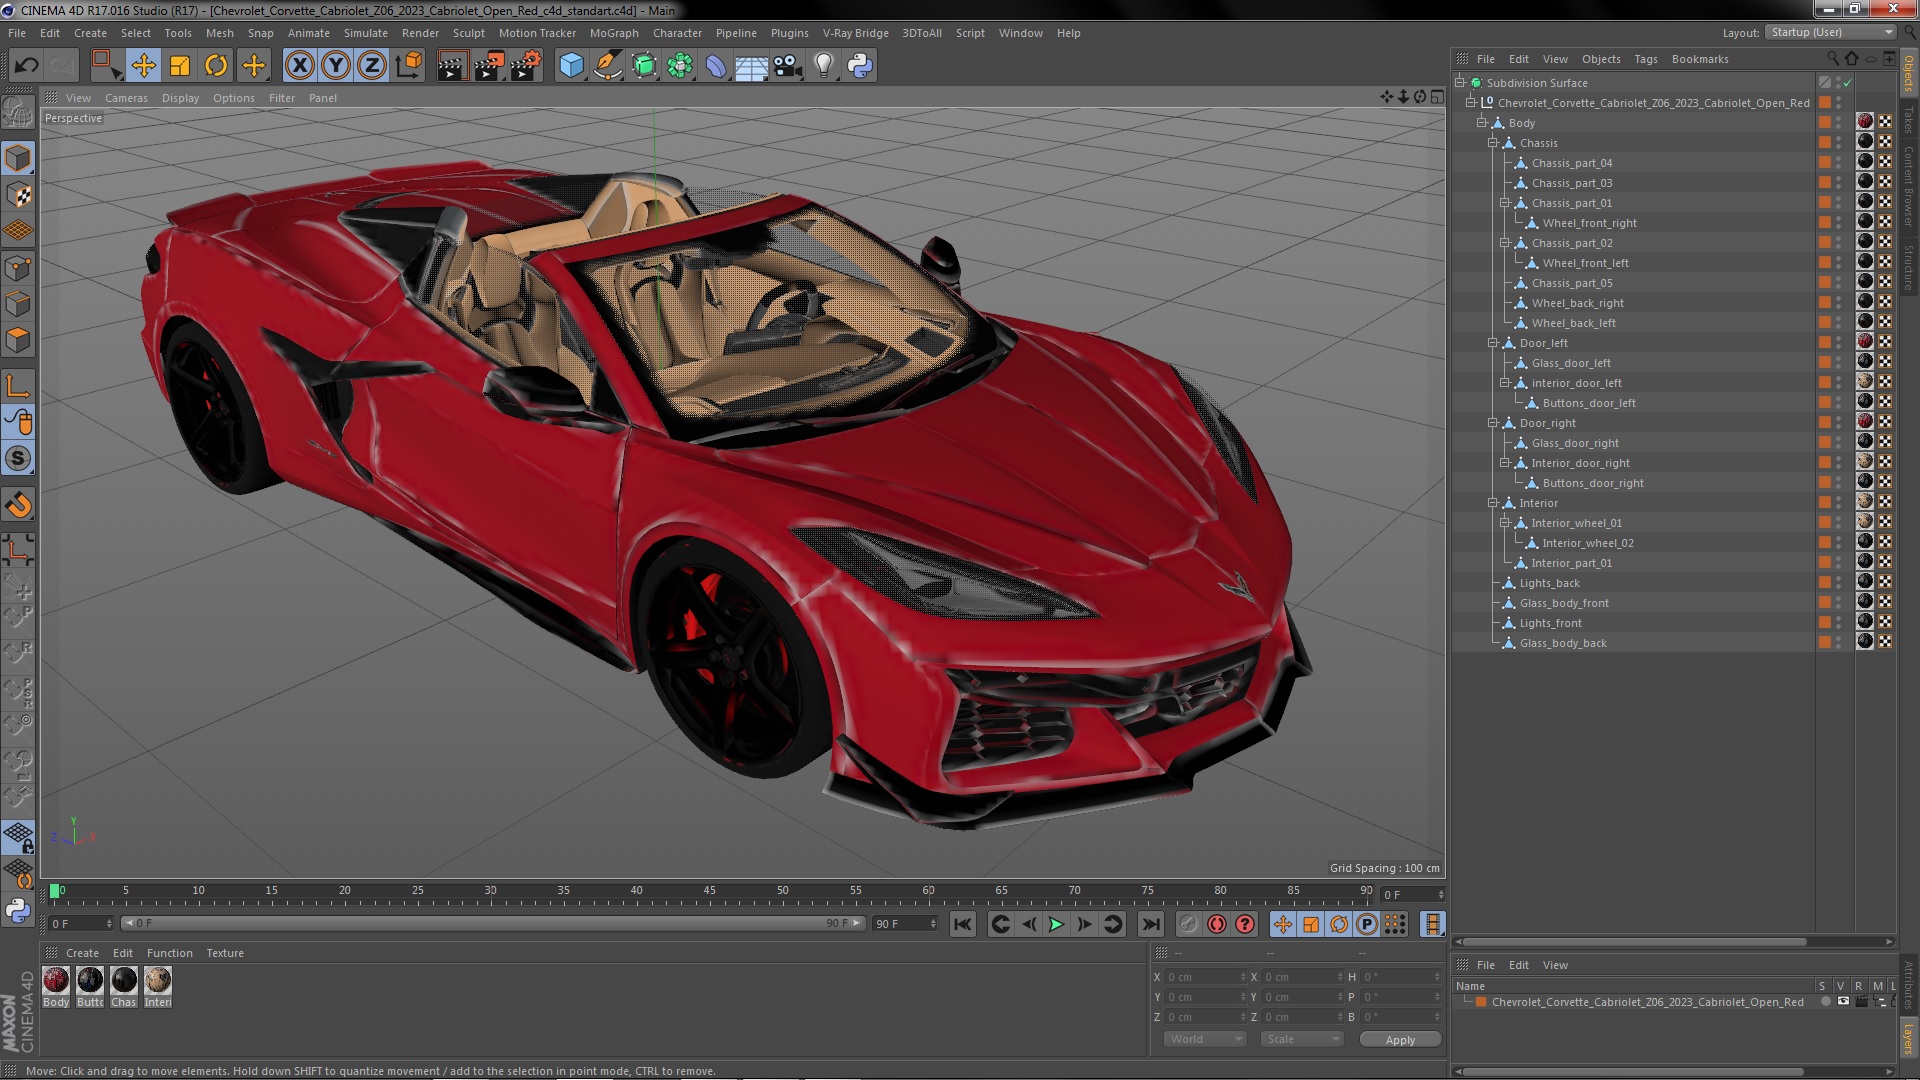Viewport: 1920px width, 1080px height.
Task: Select the Rotate tool in toolbar
Action: coord(216,66)
